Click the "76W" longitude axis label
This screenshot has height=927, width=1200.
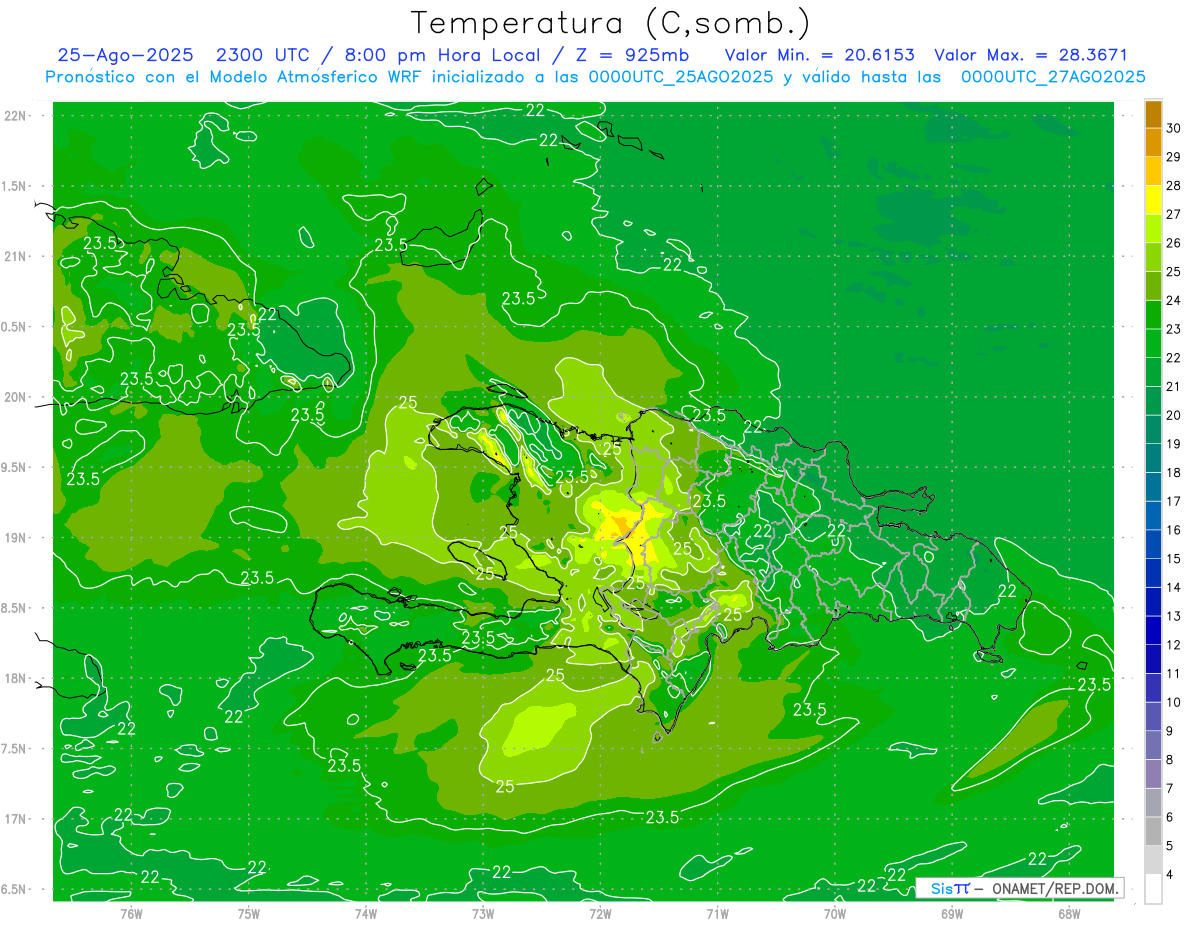pyautogui.click(x=131, y=913)
